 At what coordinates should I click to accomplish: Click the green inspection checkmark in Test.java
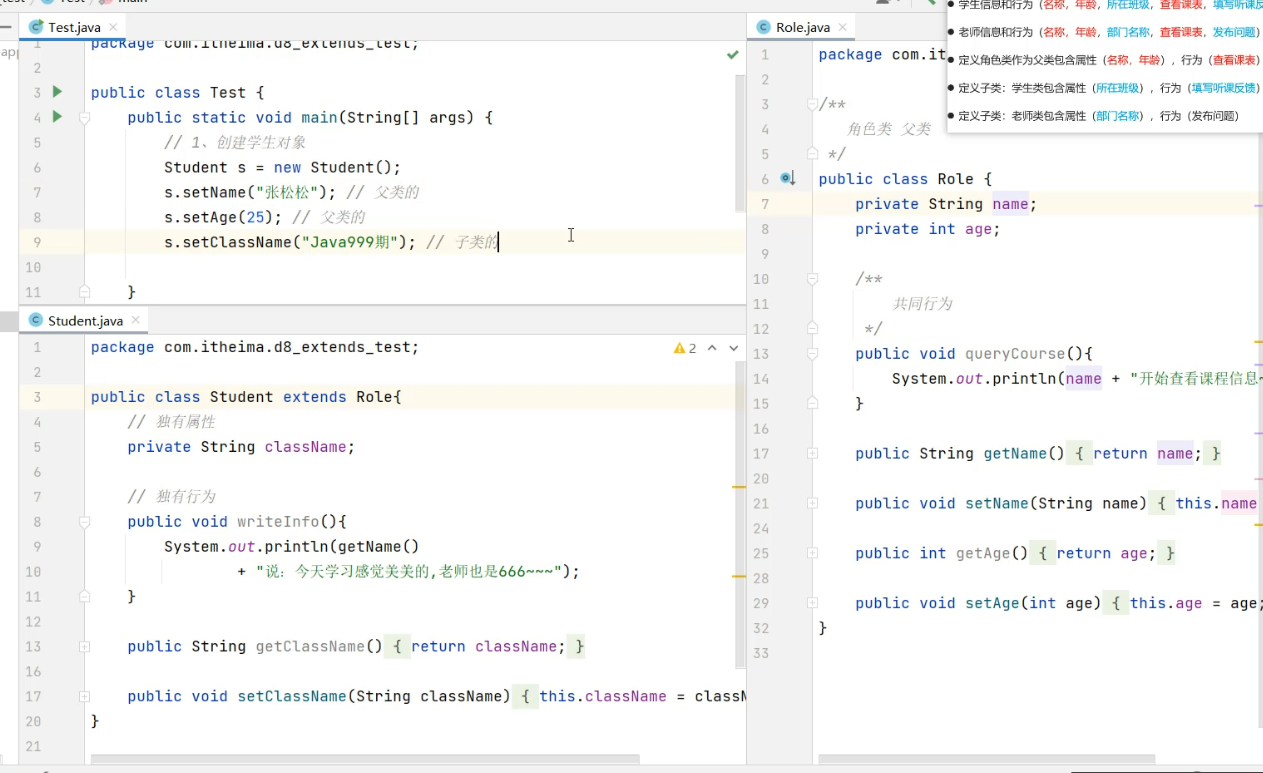coord(733,55)
